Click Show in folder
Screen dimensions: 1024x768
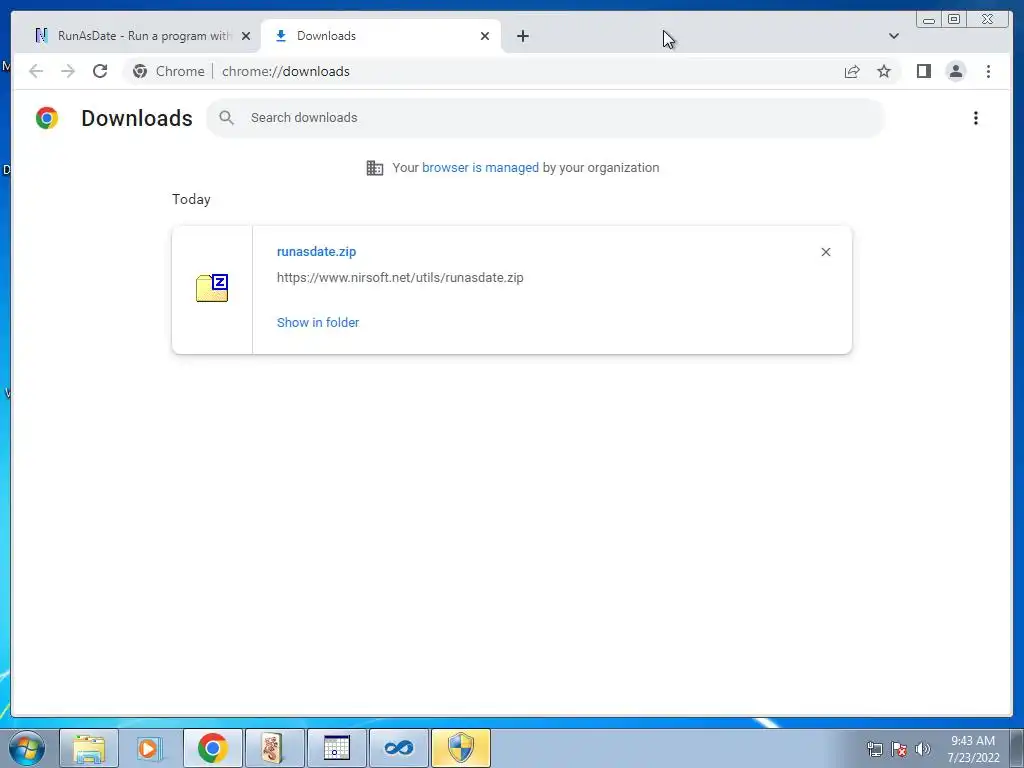pyautogui.click(x=318, y=323)
